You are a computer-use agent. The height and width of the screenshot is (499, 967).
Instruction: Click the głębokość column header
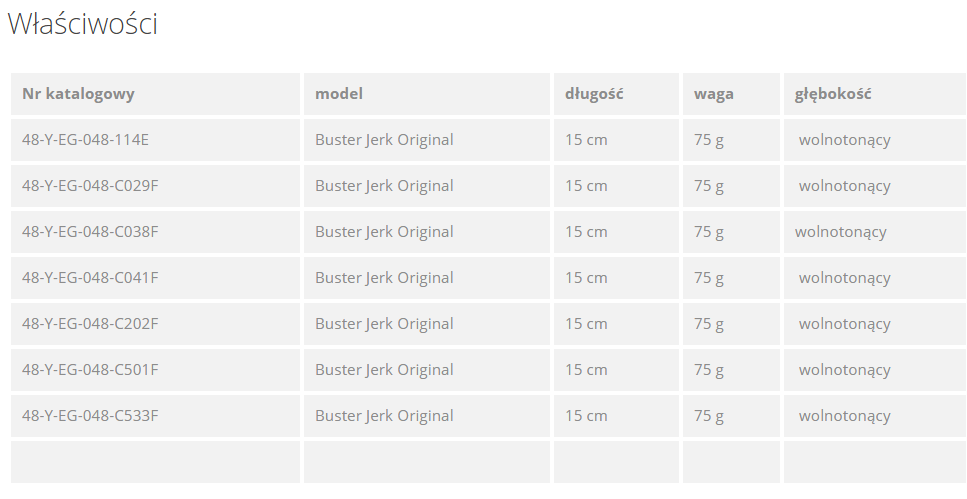click(x=833, y=94)
